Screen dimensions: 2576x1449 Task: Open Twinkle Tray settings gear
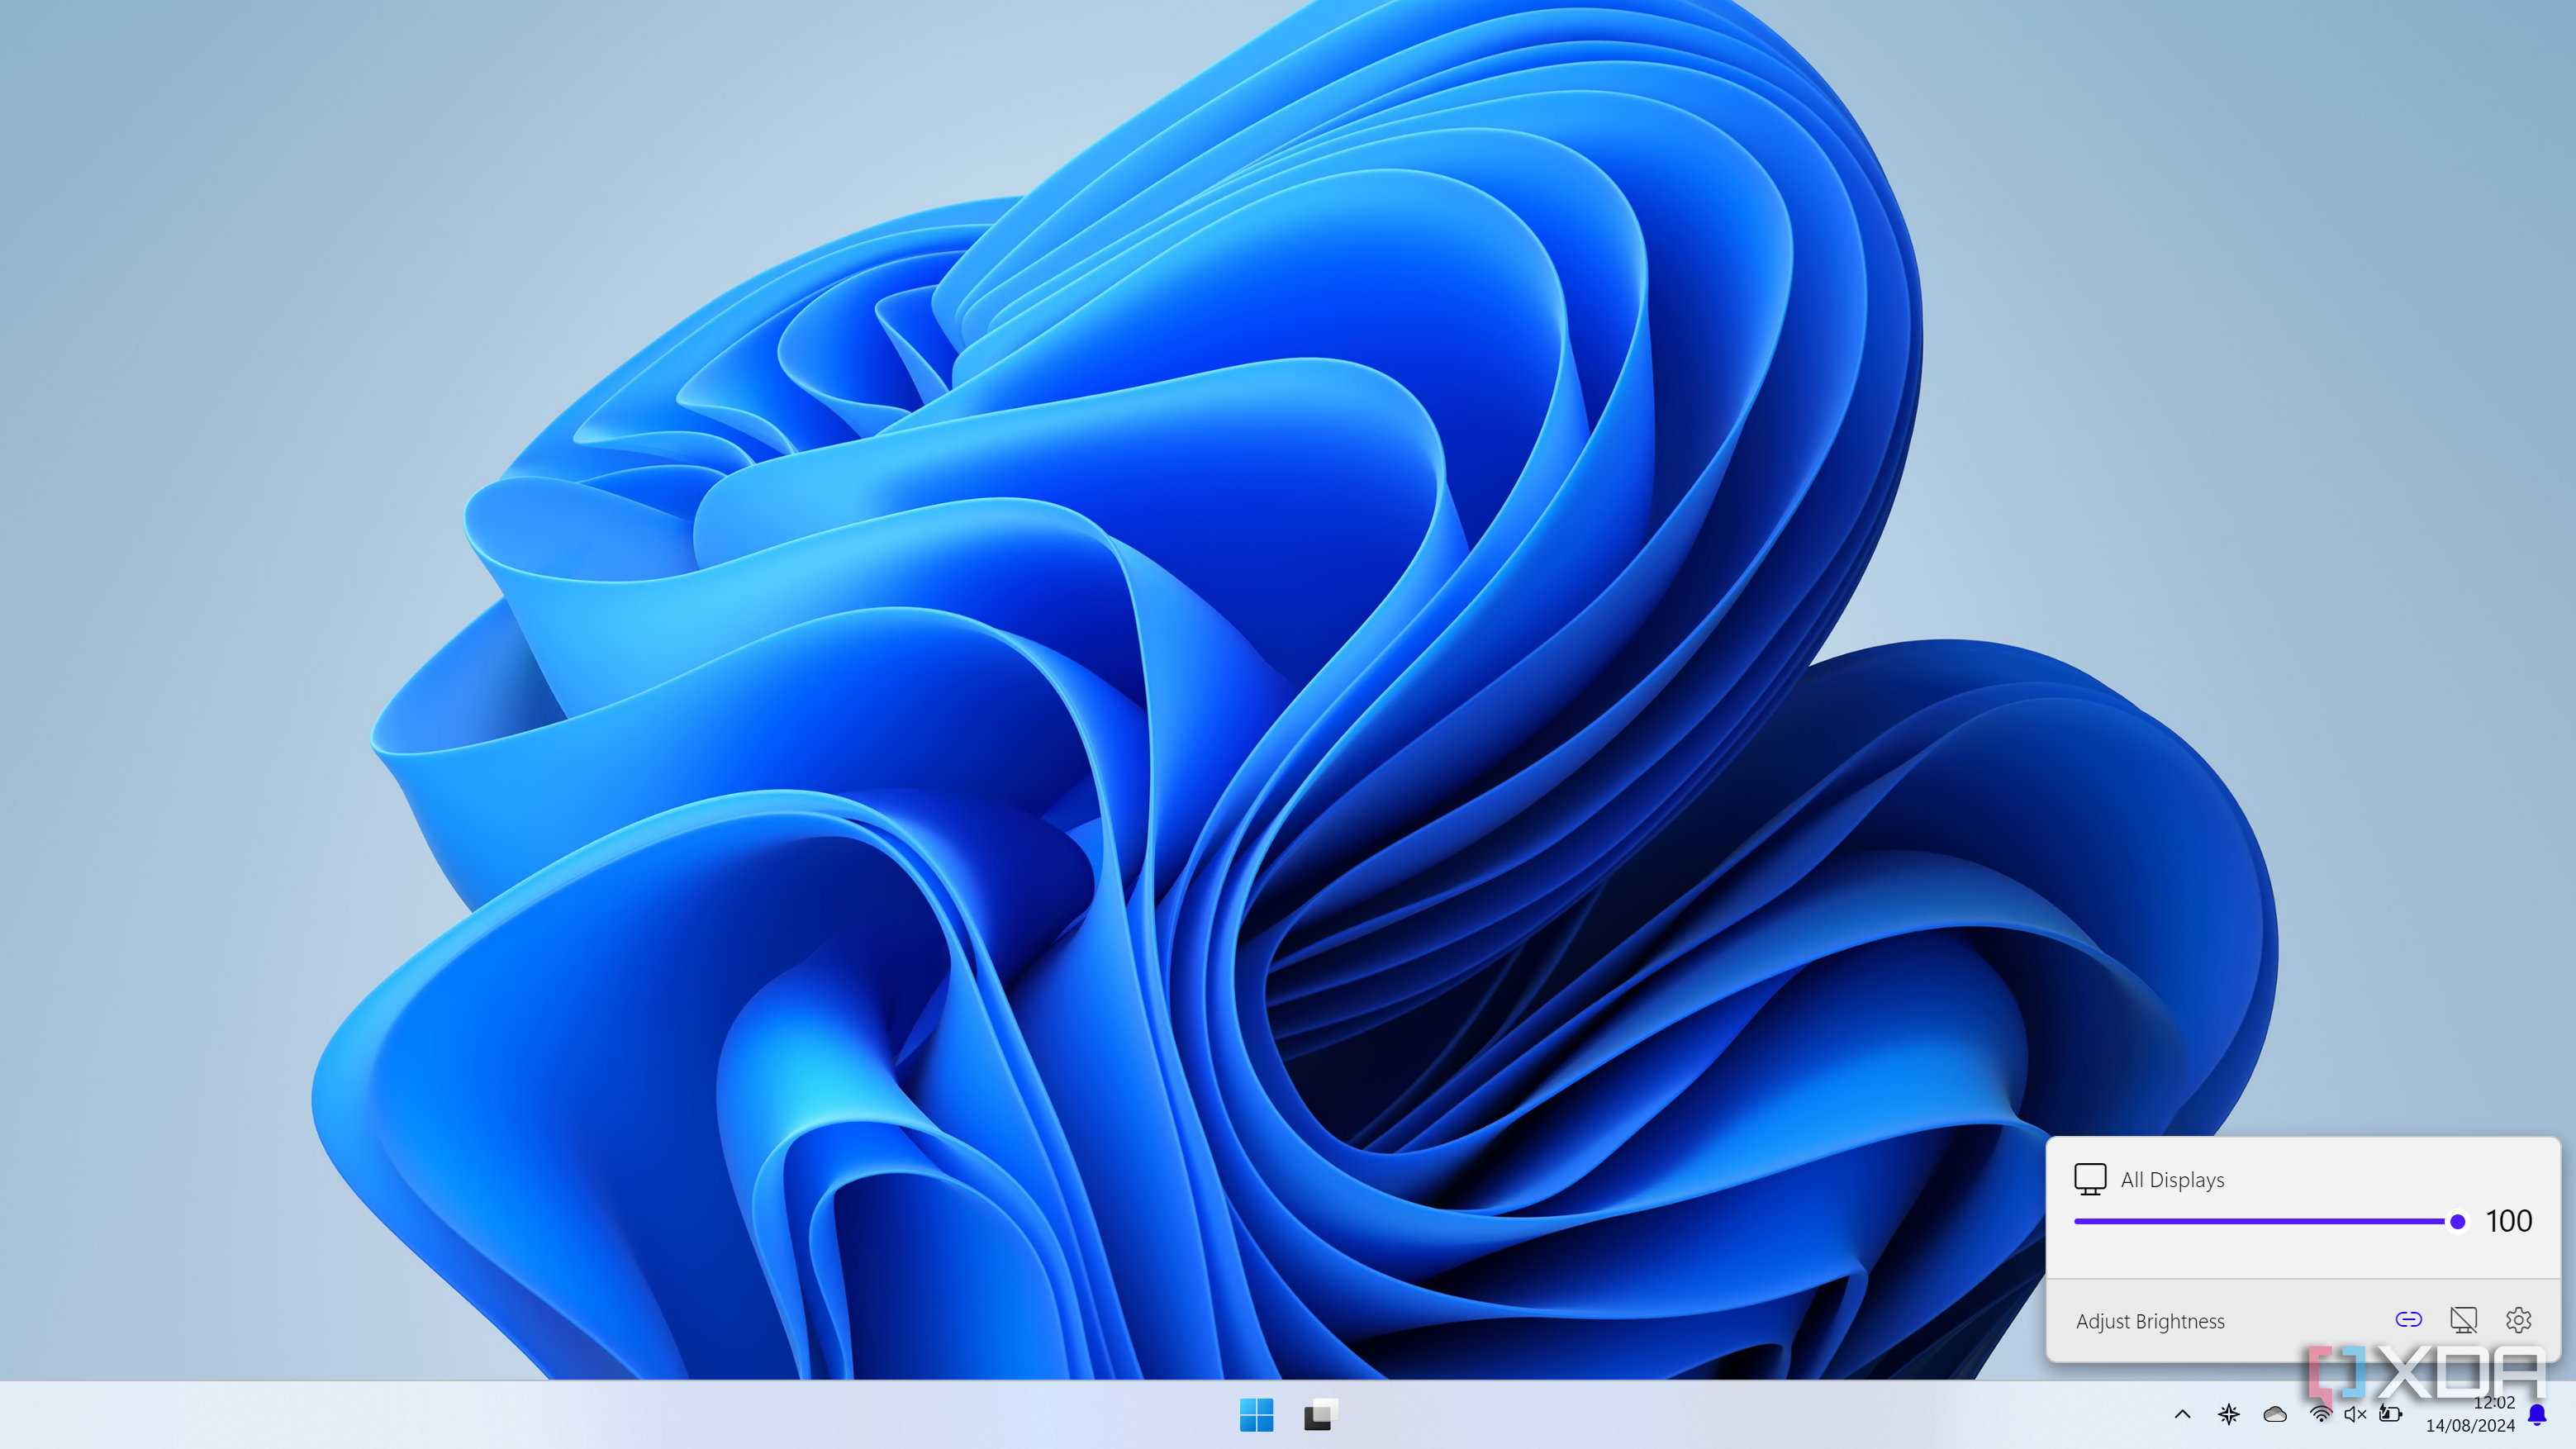2518,1320
